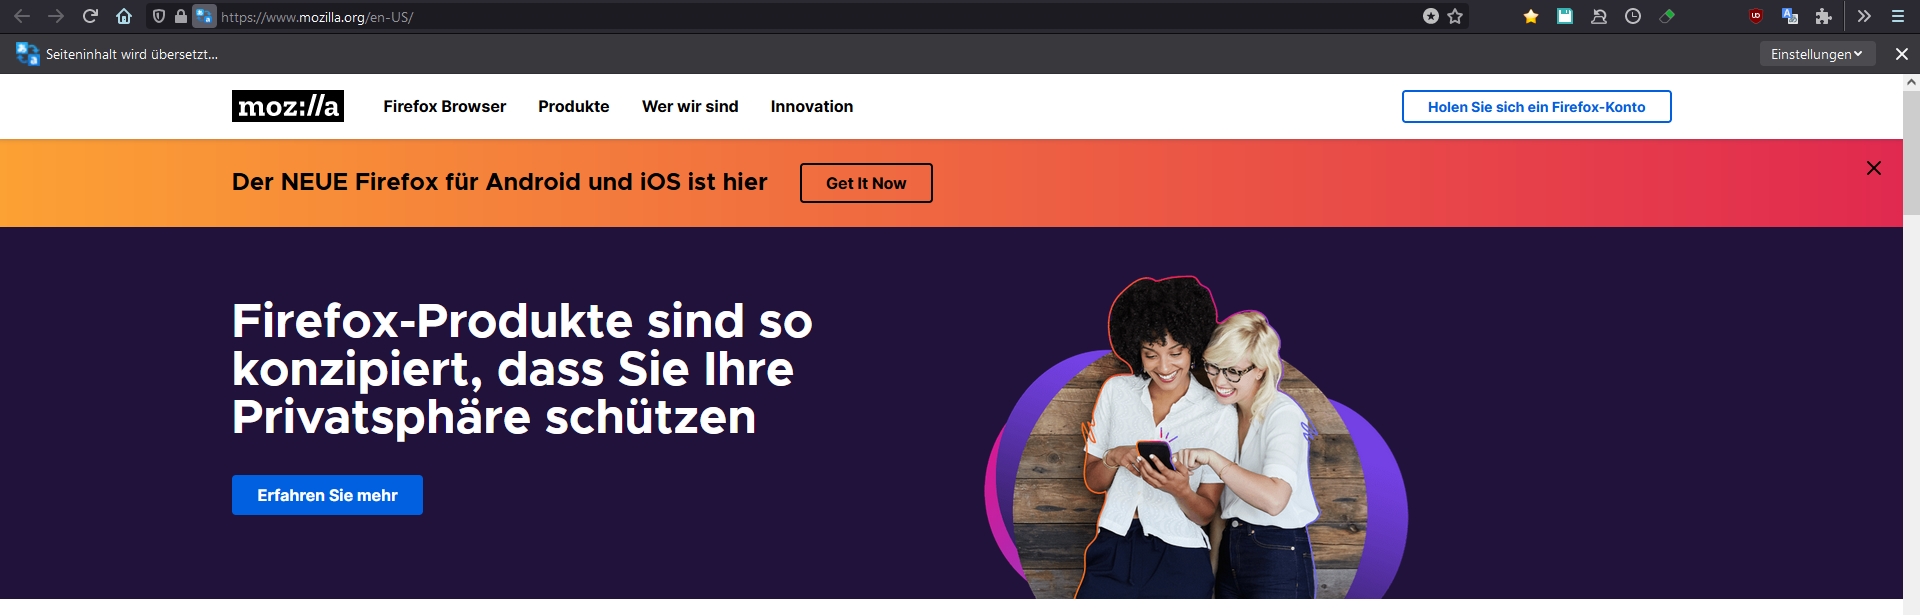This screenshot has width=1920, height=615.
Task: Show more tools via the double chevron
Action: (1864, 16)
